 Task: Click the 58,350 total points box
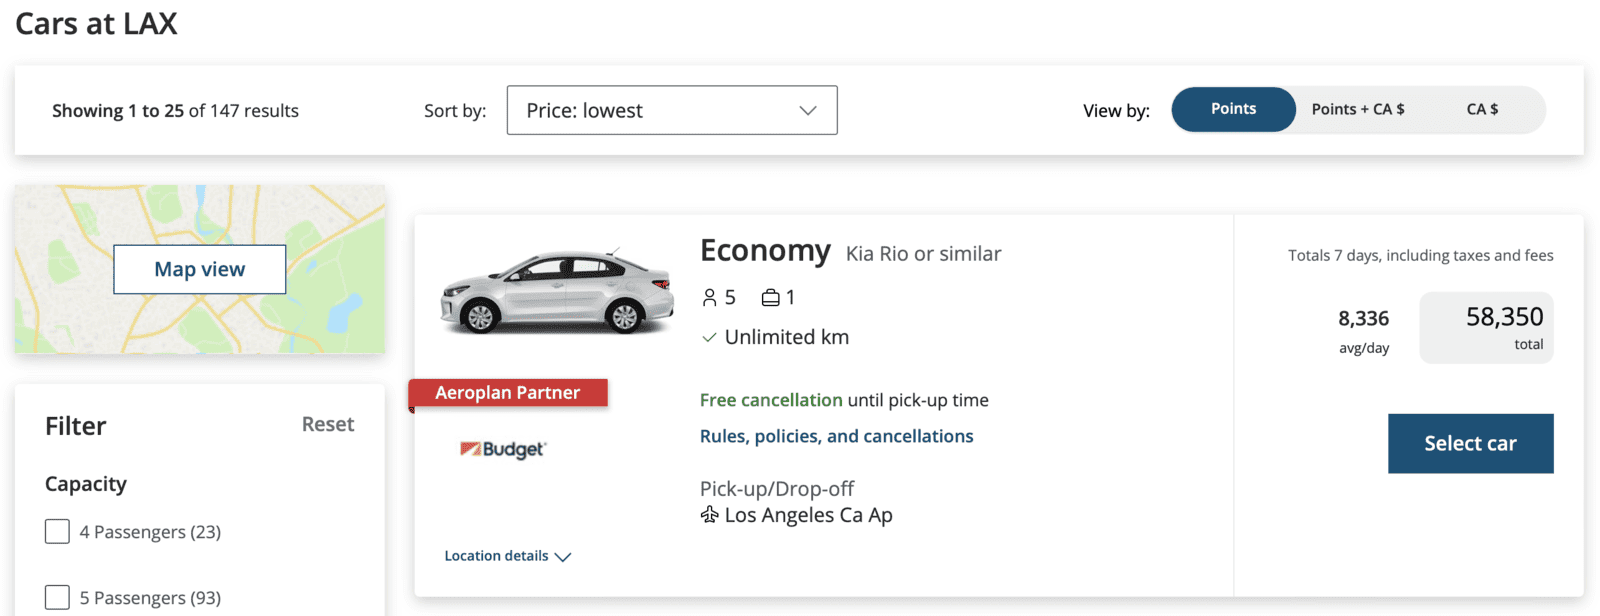click(x=1486, y=328)
